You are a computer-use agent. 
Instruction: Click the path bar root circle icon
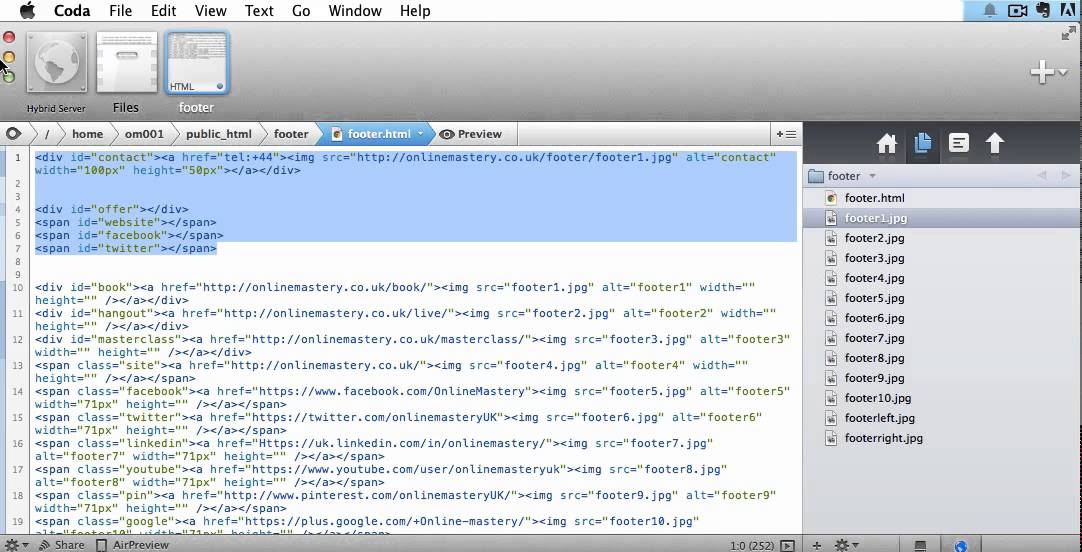click(13, 134)
